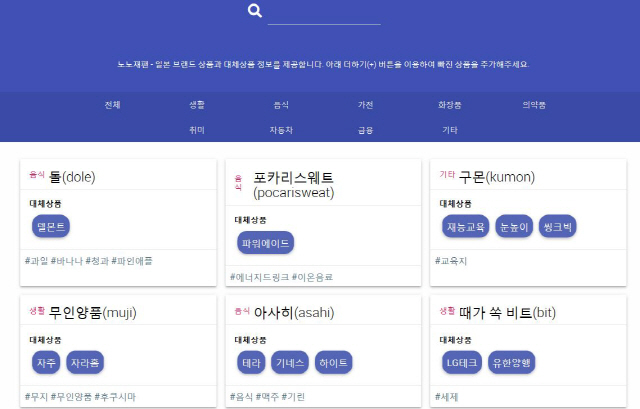Select the 자동차 category tab
The height and width of the screenshot is (409, 640).
281,130
